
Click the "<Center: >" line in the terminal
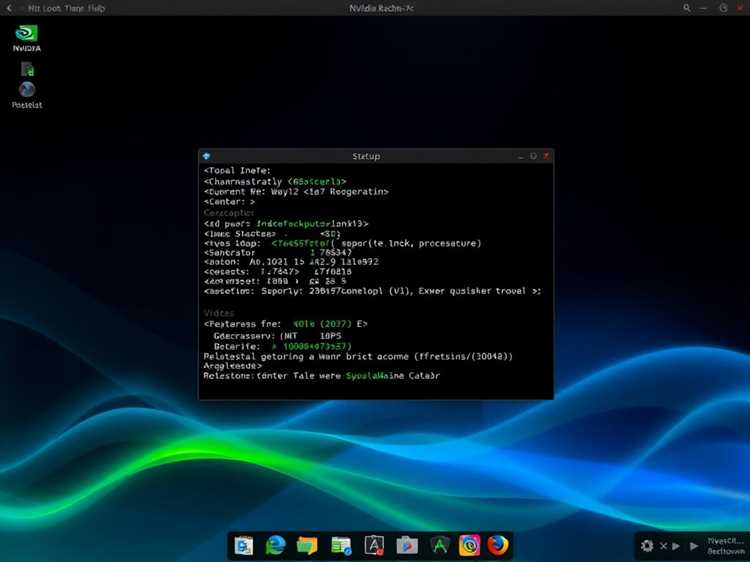230,202
